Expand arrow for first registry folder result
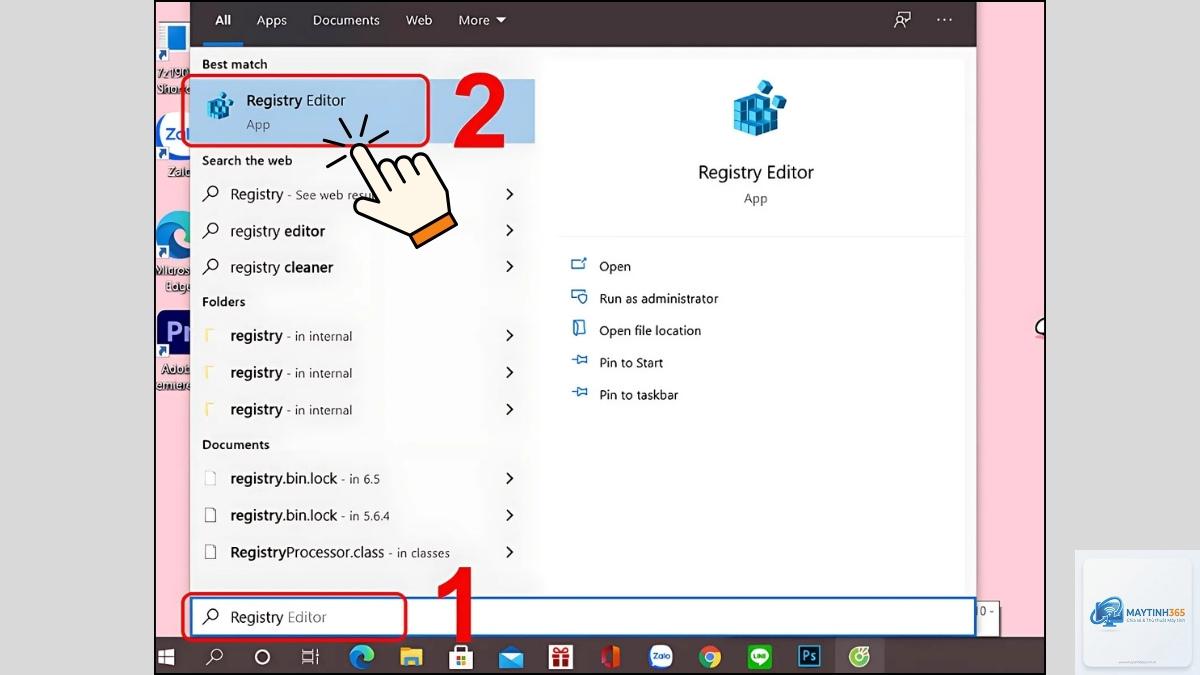Image resolution: width=1200 pixels, height=675 pixels. (x=509, y=336)
